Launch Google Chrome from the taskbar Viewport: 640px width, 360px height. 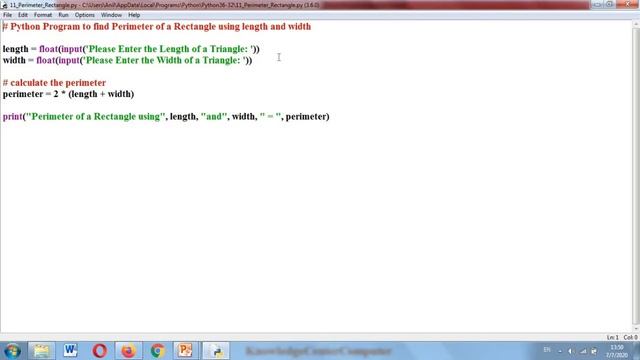(x=157, y=351)
